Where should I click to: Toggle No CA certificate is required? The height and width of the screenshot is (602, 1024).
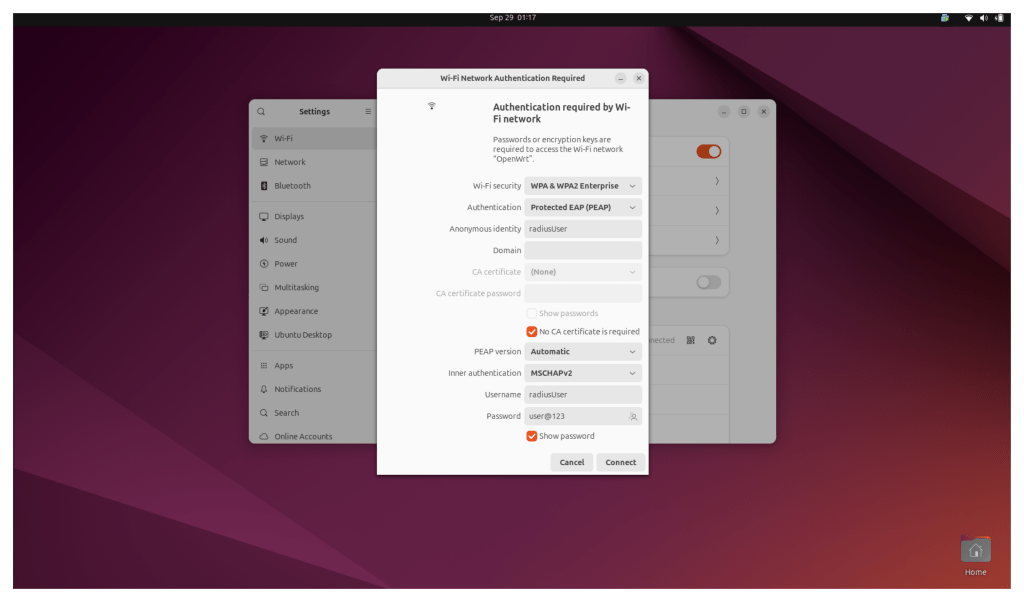coord(532,332)
